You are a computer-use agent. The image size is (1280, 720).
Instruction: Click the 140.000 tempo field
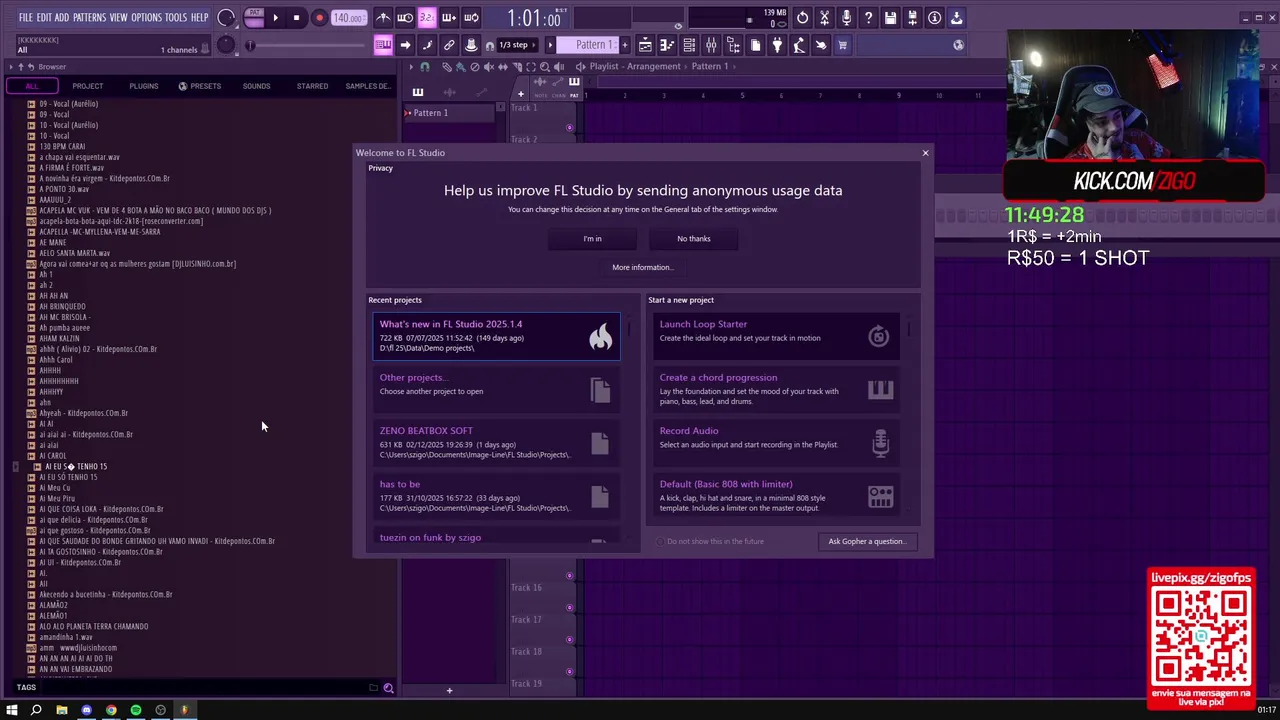click(348, 18)
